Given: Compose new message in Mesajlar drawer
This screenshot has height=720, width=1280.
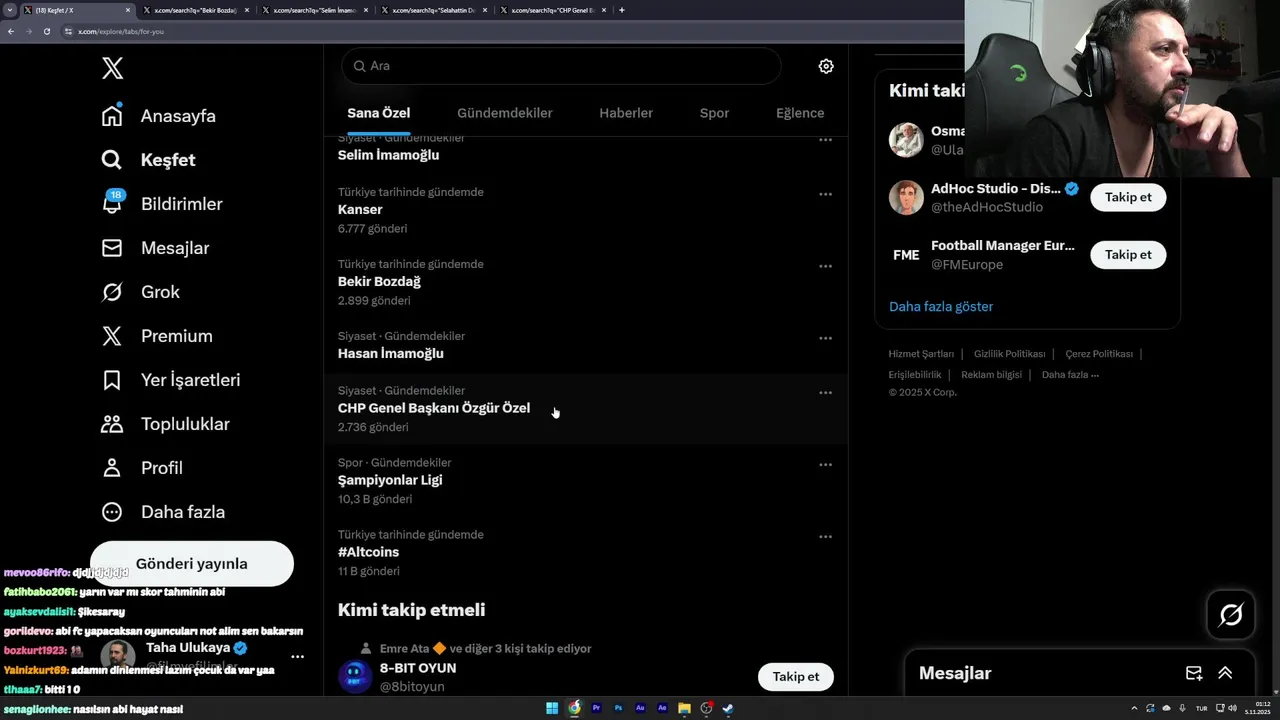Looking at the screenshot, I should click(x=1194, y=673).
